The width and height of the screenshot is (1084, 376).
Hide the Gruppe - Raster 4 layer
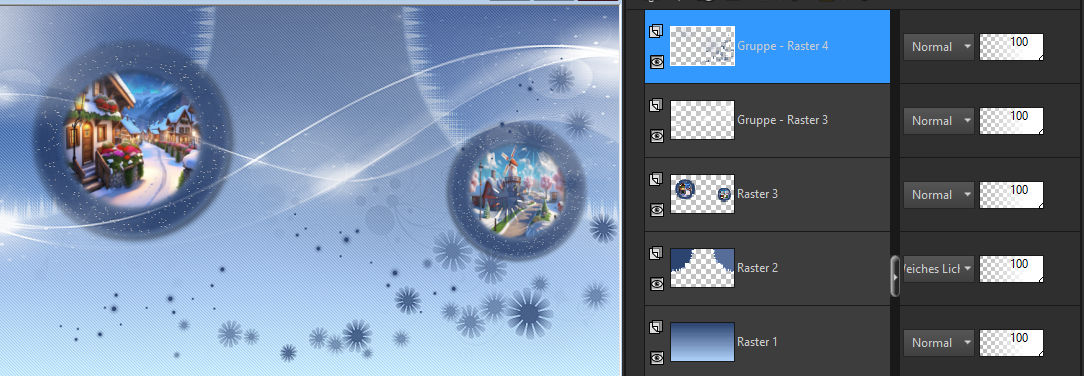click(x=657, y=62)
